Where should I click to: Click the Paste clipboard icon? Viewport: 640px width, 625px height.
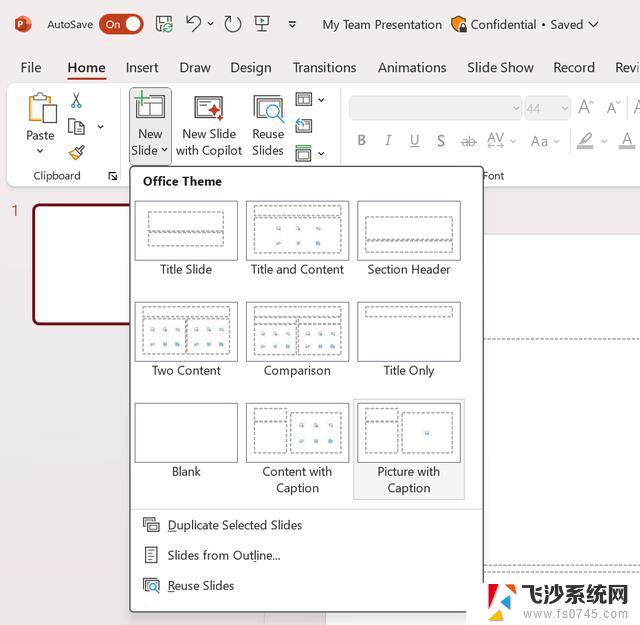[42, 108]
